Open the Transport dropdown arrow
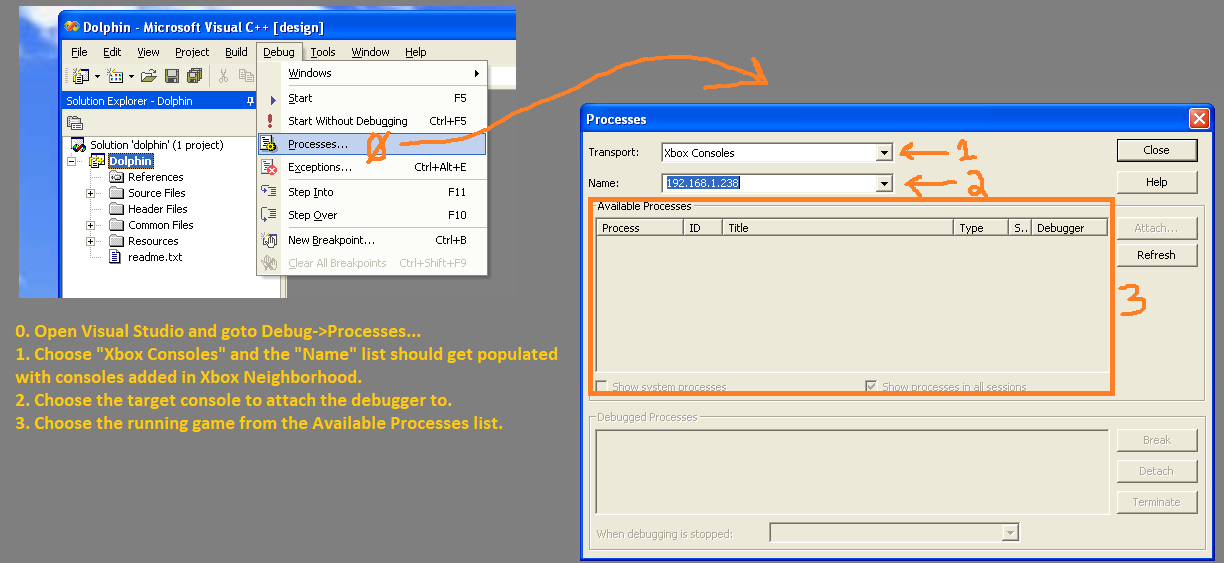Screen dimensions: 1224x563 884,153
